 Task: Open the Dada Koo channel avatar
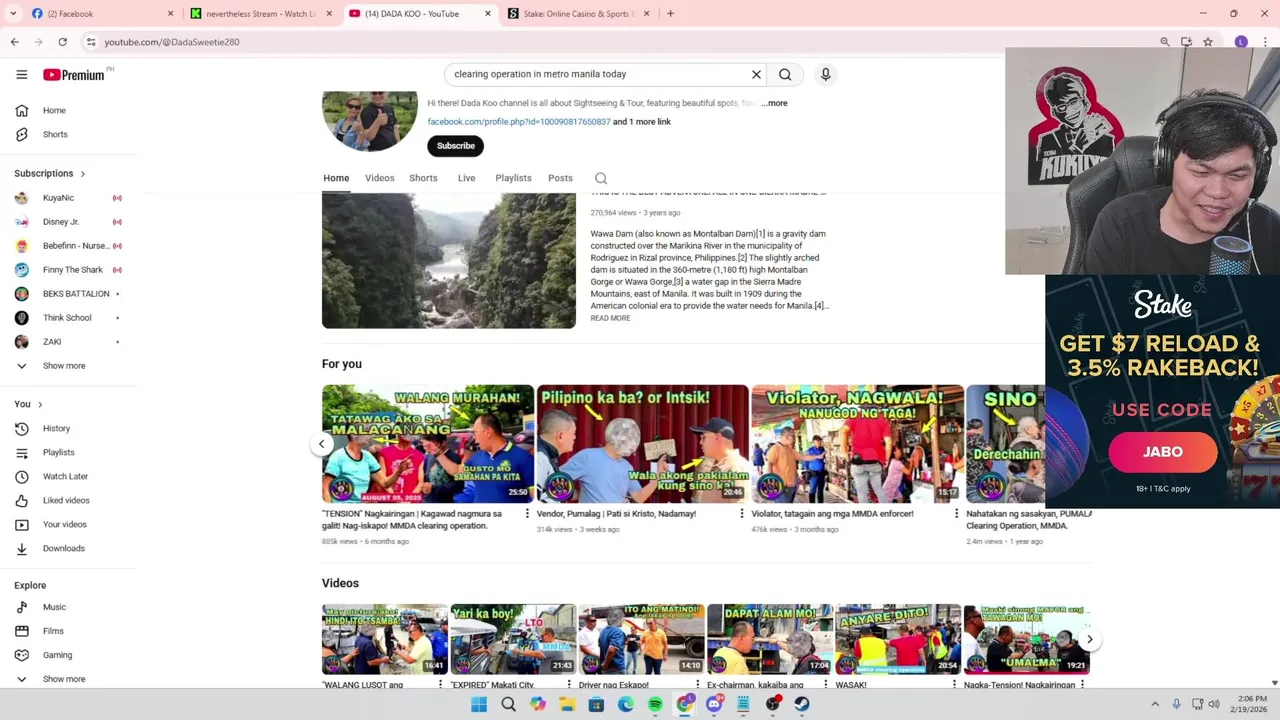point(370,120)
